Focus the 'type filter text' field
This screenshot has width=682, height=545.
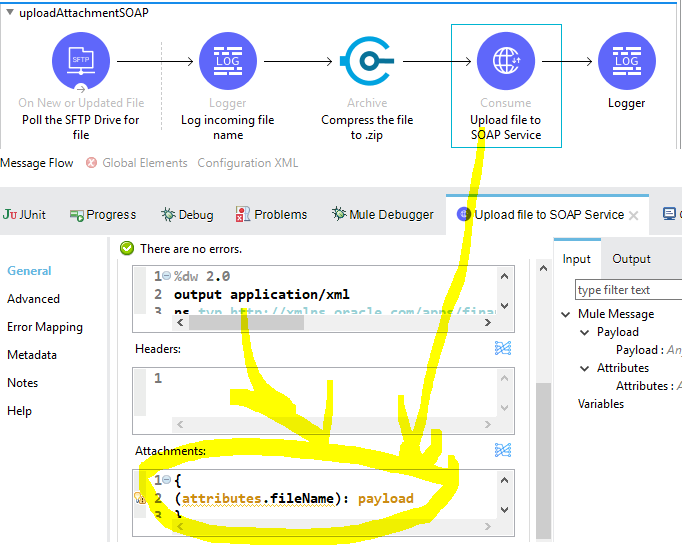629,290
